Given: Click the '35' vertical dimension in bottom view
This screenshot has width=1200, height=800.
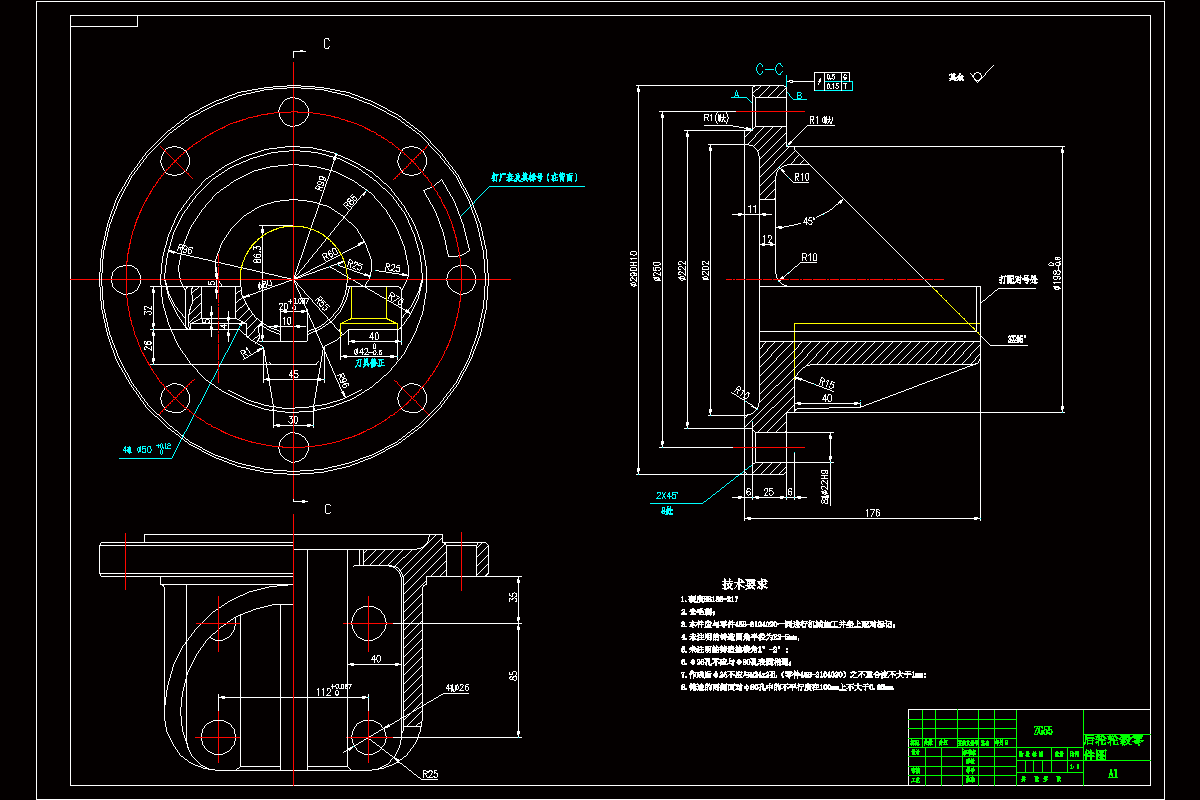Looking at the screenshot, I should click(515, 596).
